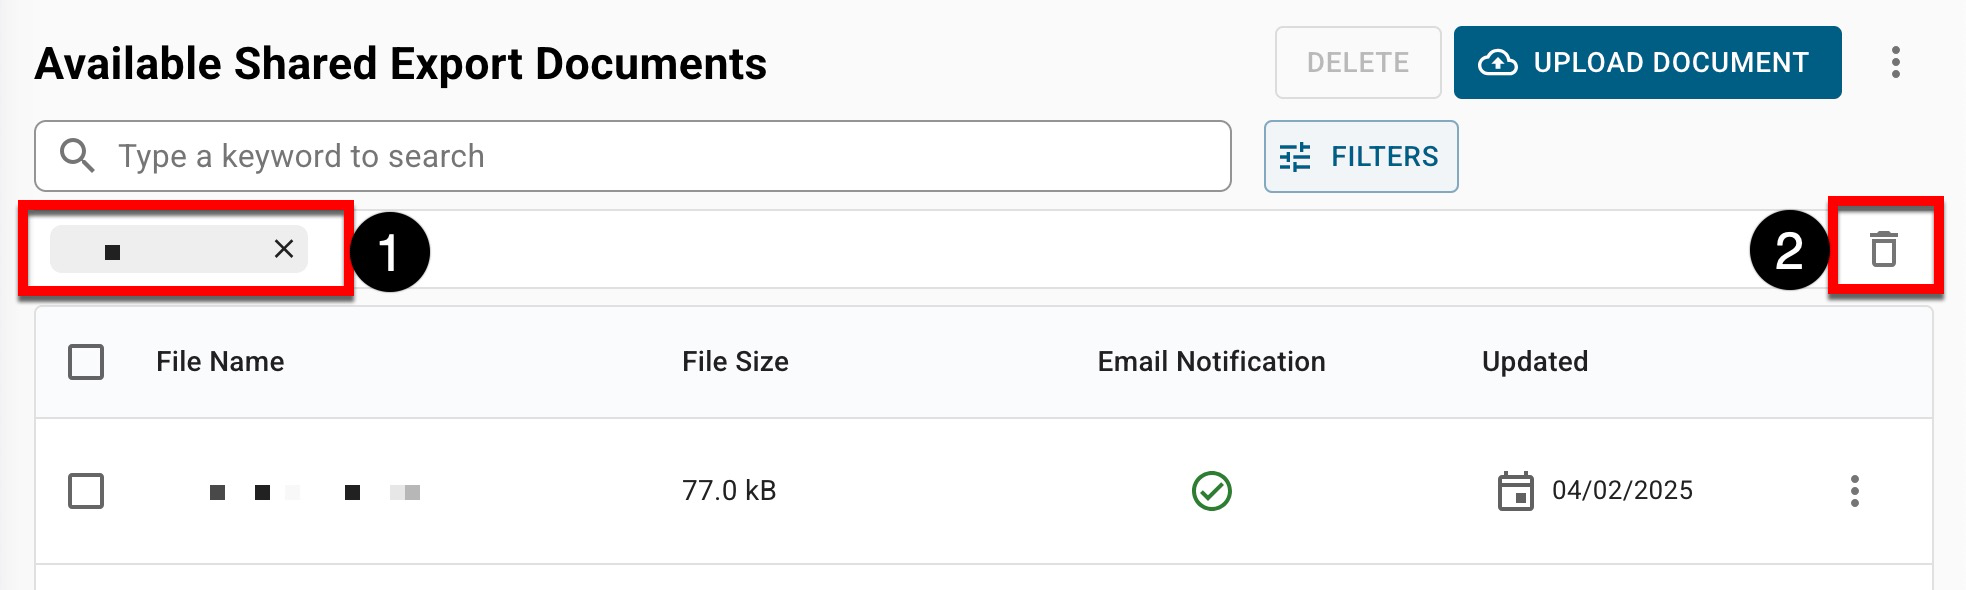Sort by the File Size column

pyautogui.click(x=735, y=362)
